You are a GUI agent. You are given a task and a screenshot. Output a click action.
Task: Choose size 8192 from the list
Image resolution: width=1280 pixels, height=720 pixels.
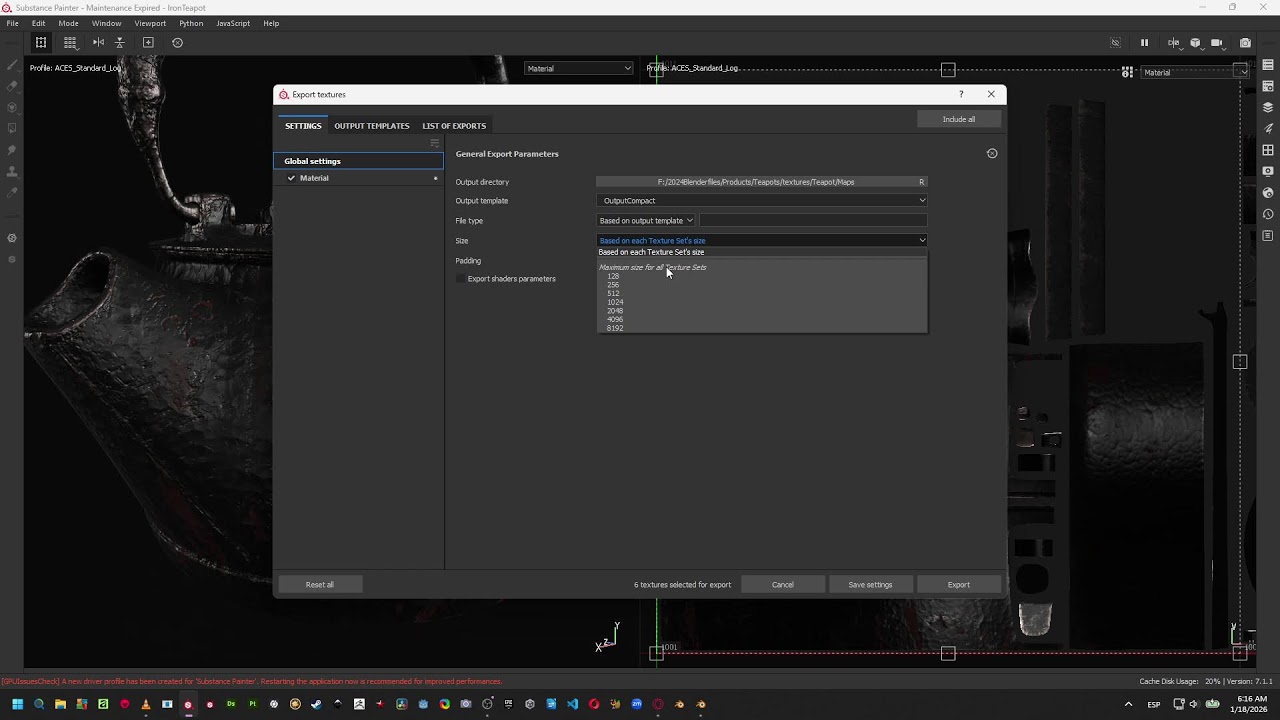click(x=615, y=328)
